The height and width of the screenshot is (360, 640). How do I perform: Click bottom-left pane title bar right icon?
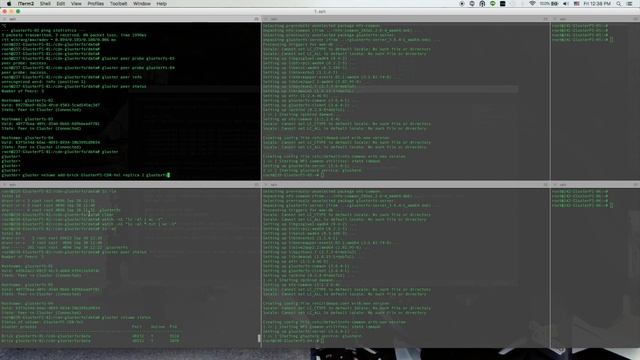pyautogui.click(x=256, y=185)
